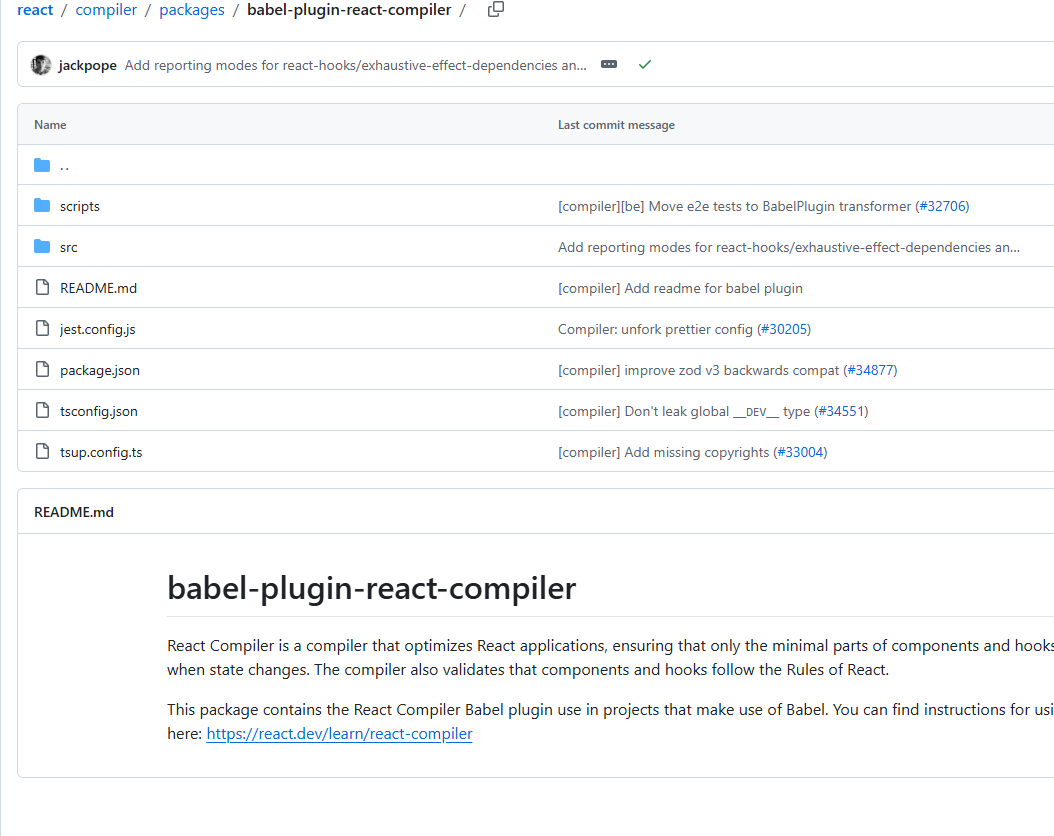1054x836 pixels.
Task: Open jackpope's profile link
Action: point(87,65)
